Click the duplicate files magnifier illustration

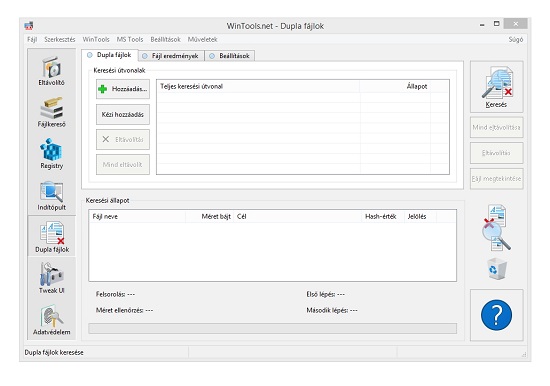pyautogui.click(x=496, y=228)
